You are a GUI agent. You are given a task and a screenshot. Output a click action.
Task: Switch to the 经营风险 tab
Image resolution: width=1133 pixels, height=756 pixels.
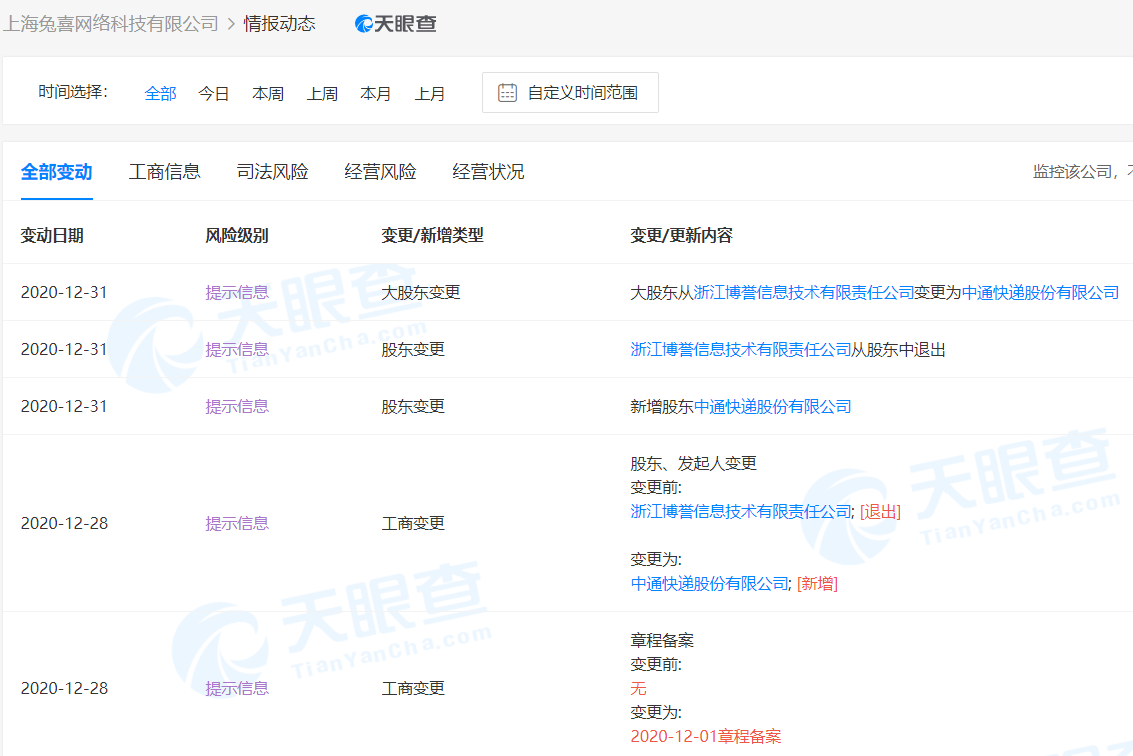381,172
